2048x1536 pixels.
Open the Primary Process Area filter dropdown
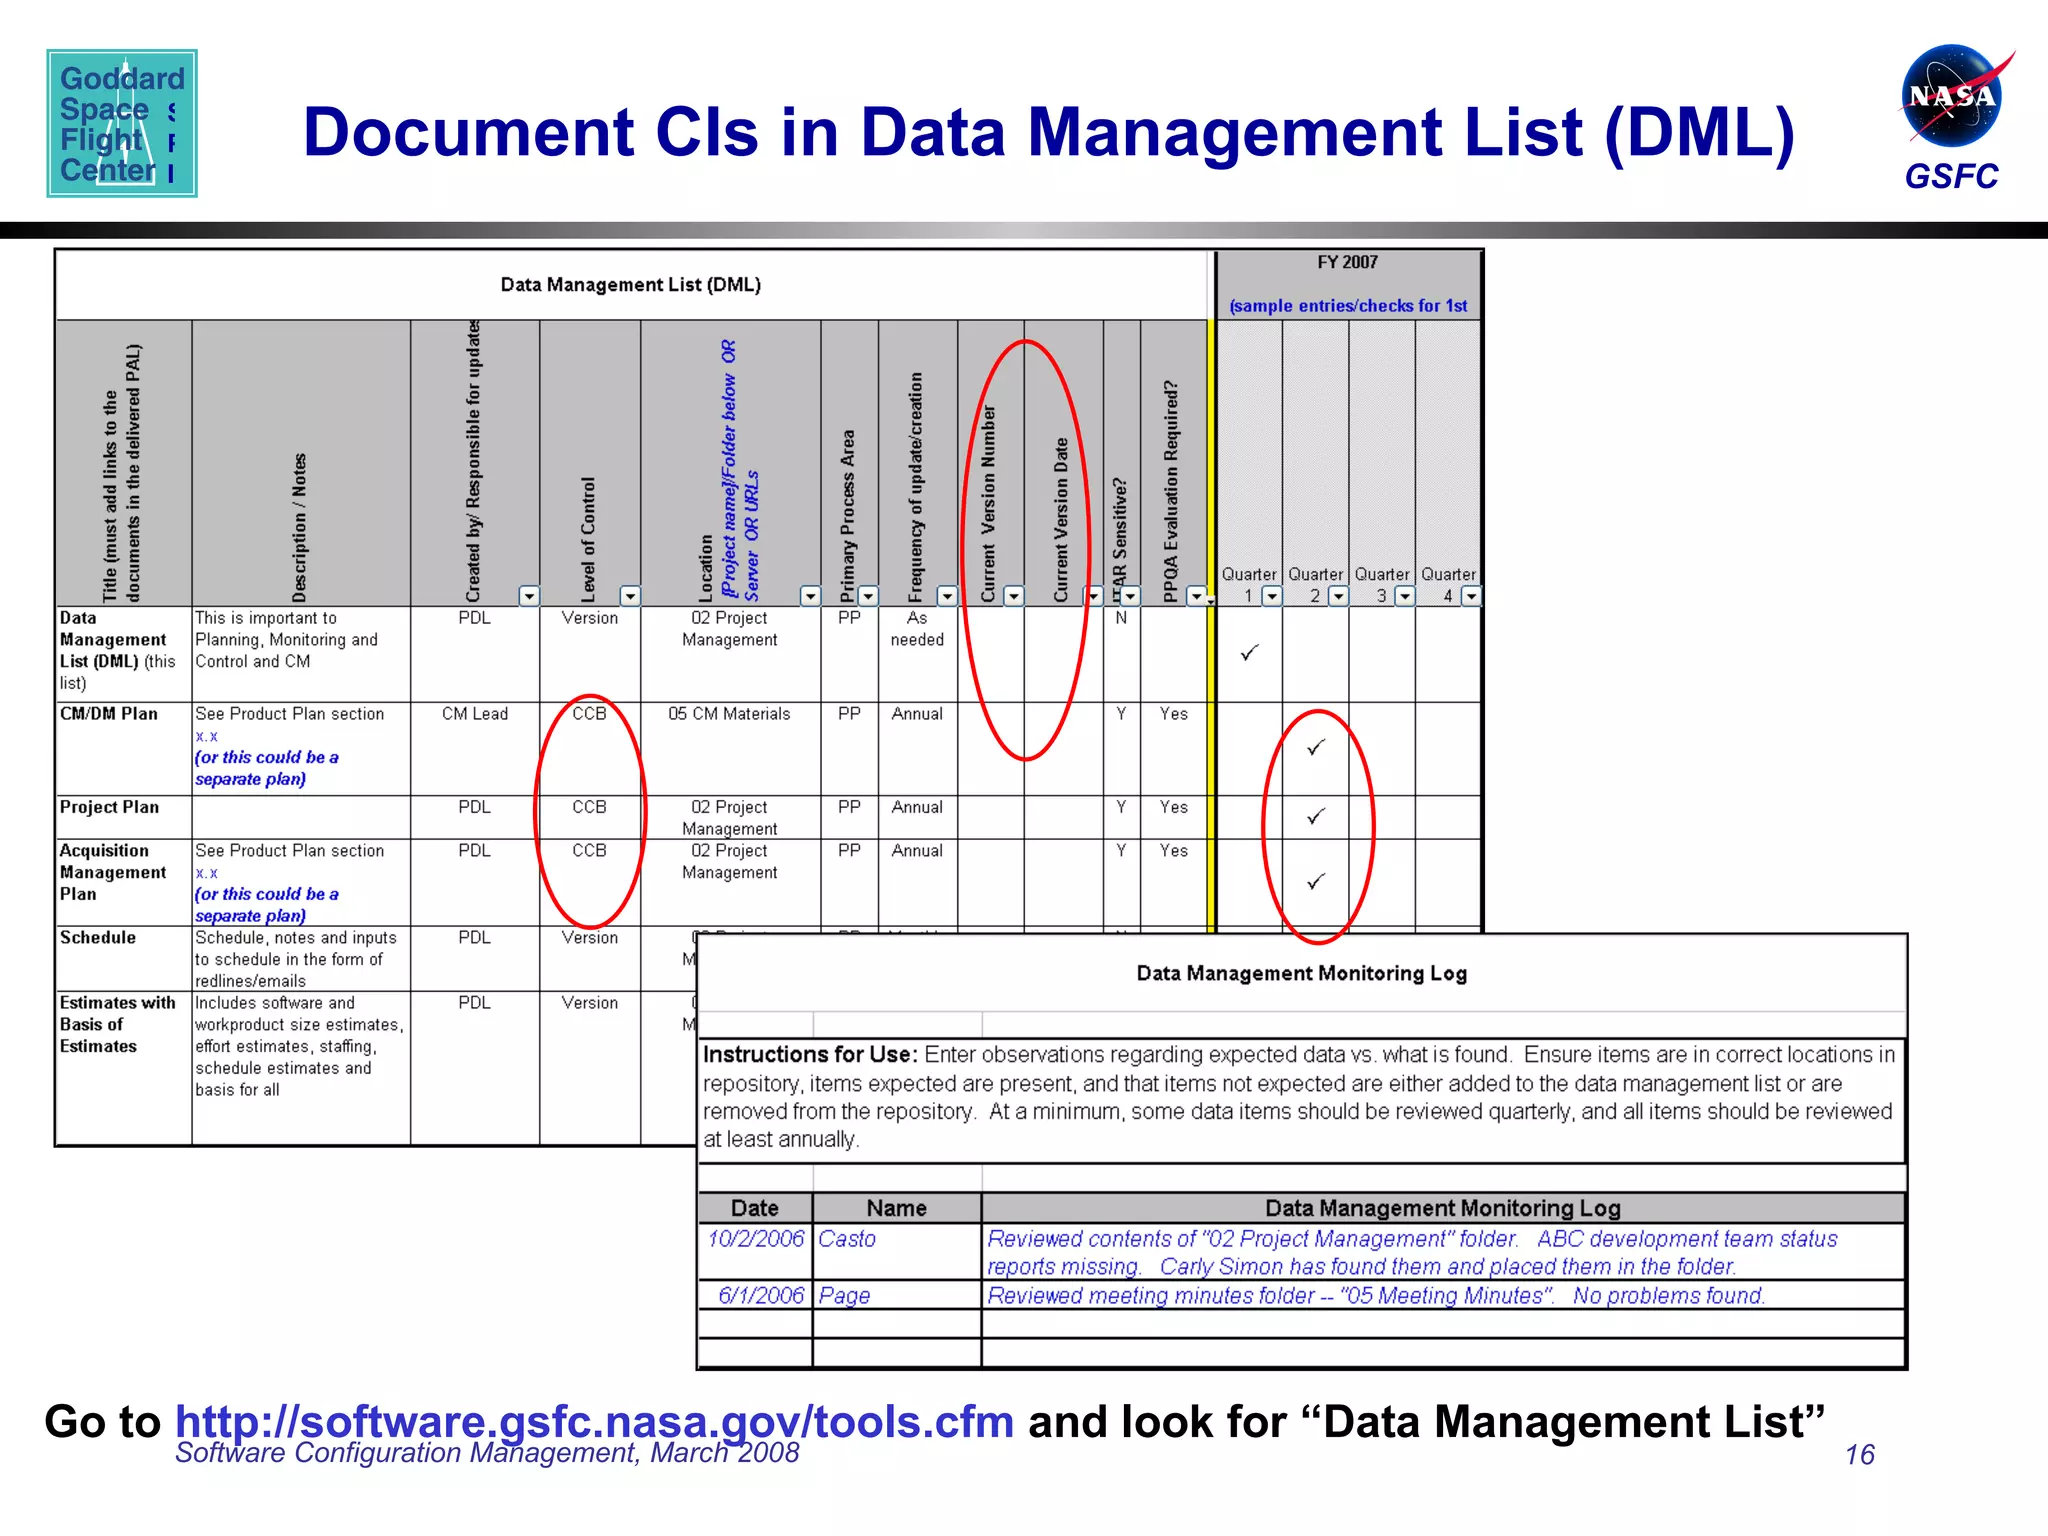click(868, 596)
